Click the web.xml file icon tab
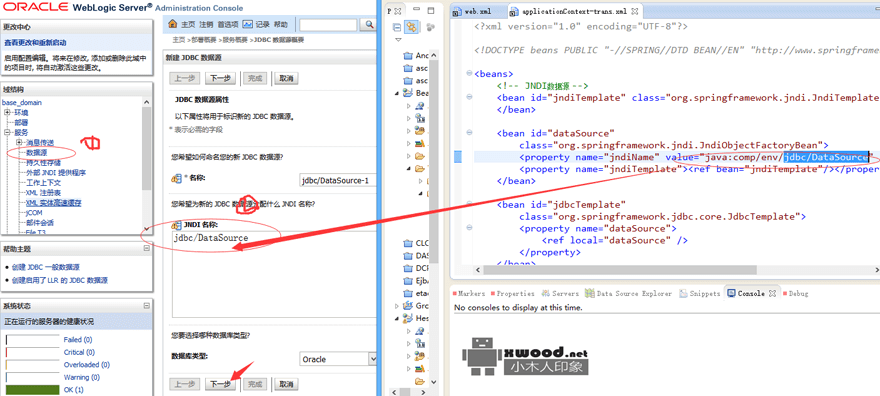This screenshot has height=396, width=880. point(457,12)
